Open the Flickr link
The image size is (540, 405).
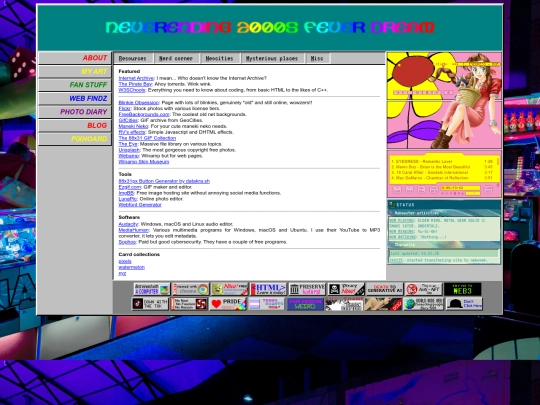click(x=125, y=108)
